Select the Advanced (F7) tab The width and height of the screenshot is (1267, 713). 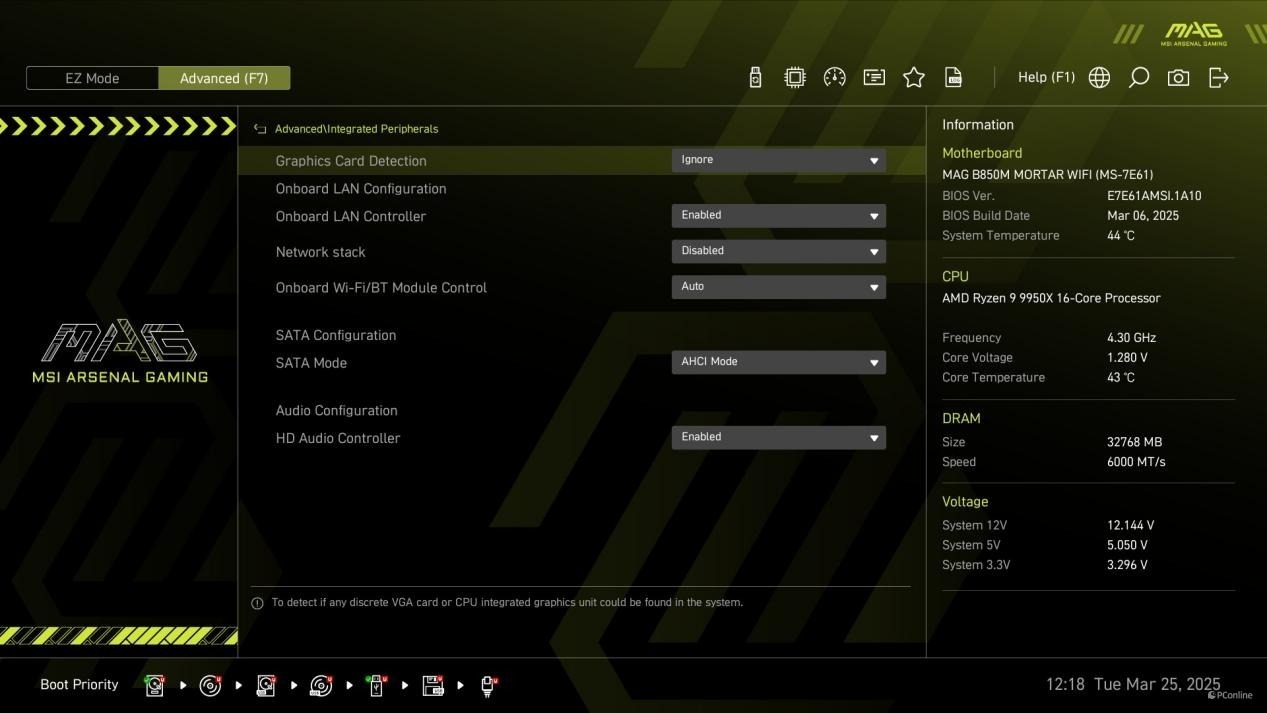(x=224, y=78)
